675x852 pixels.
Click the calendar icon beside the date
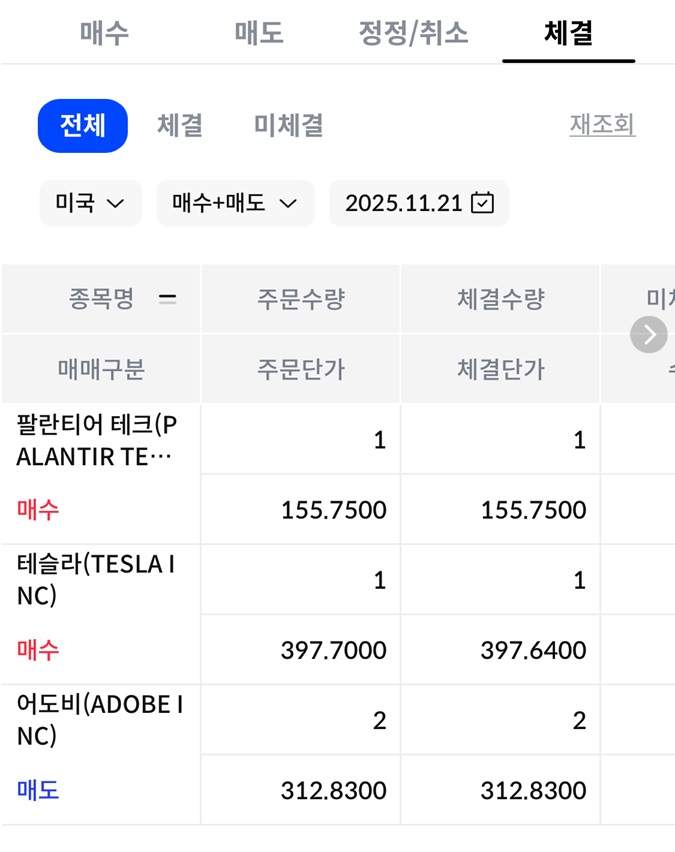pyautogui.click(x=482, y=203)
